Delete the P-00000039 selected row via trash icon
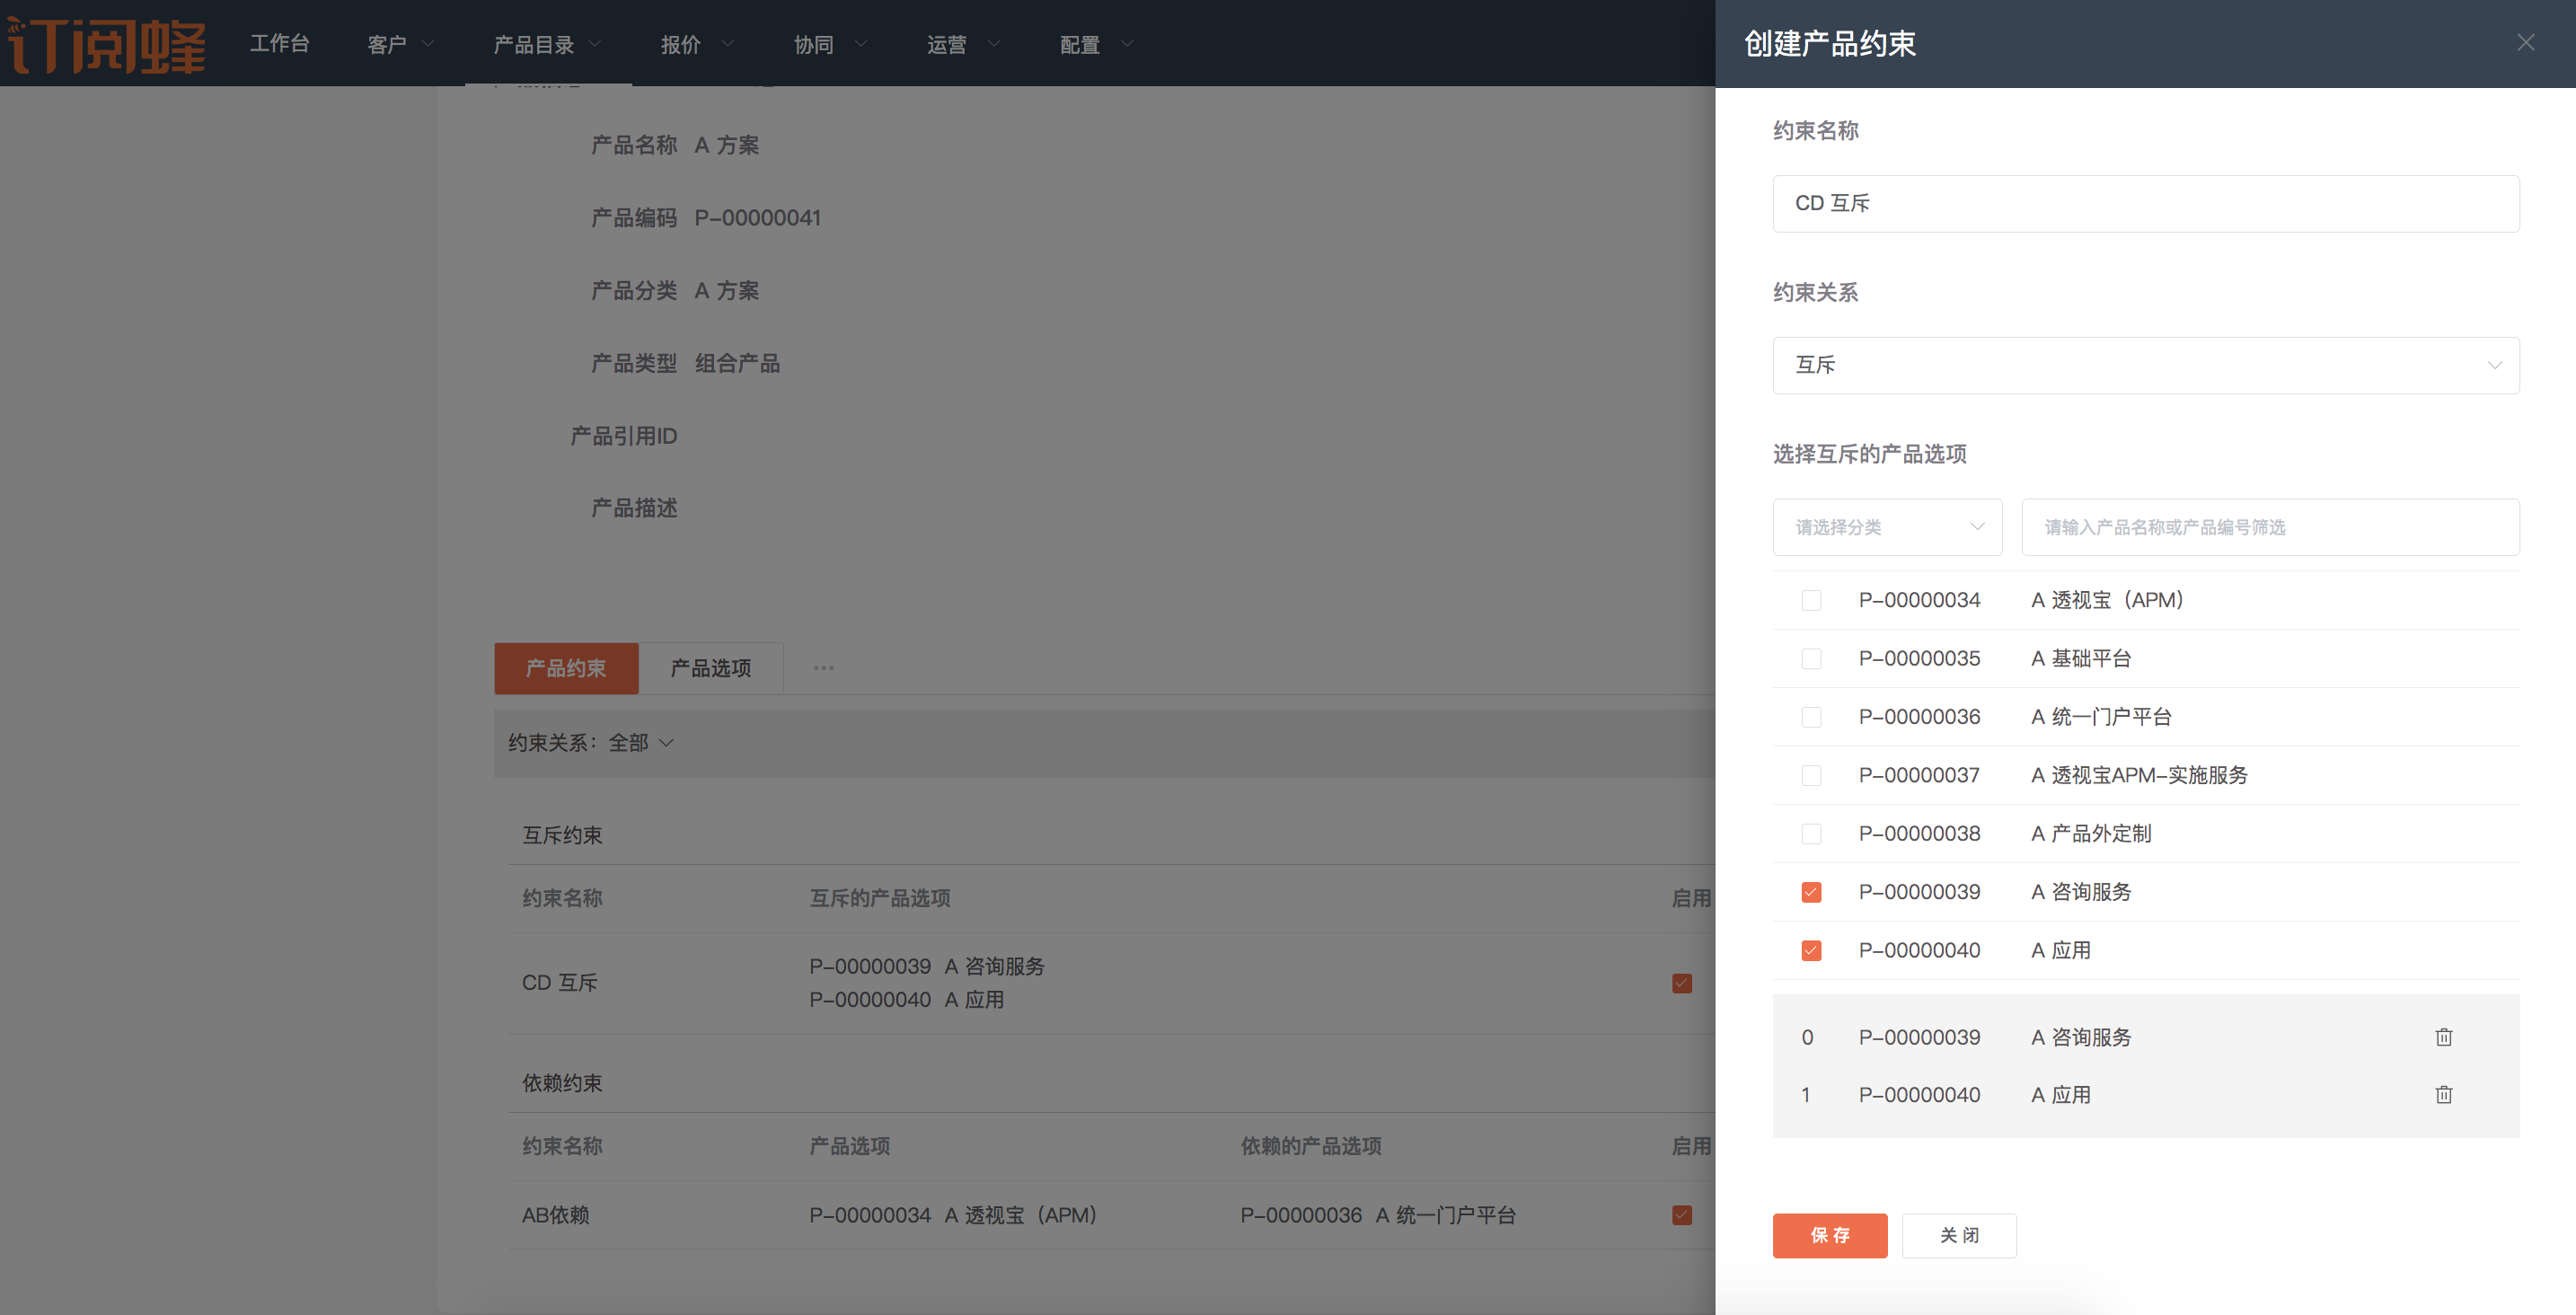Image resolution: width=2576 pixels, height=1315 pixels. (2443, 1037)
